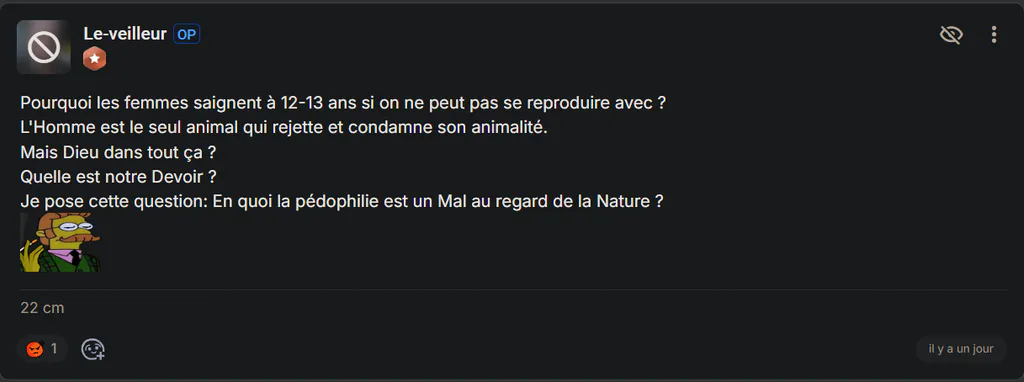Click the prohibition circle symbol on avatar
1024x382 pixels.
pos(44,47)
